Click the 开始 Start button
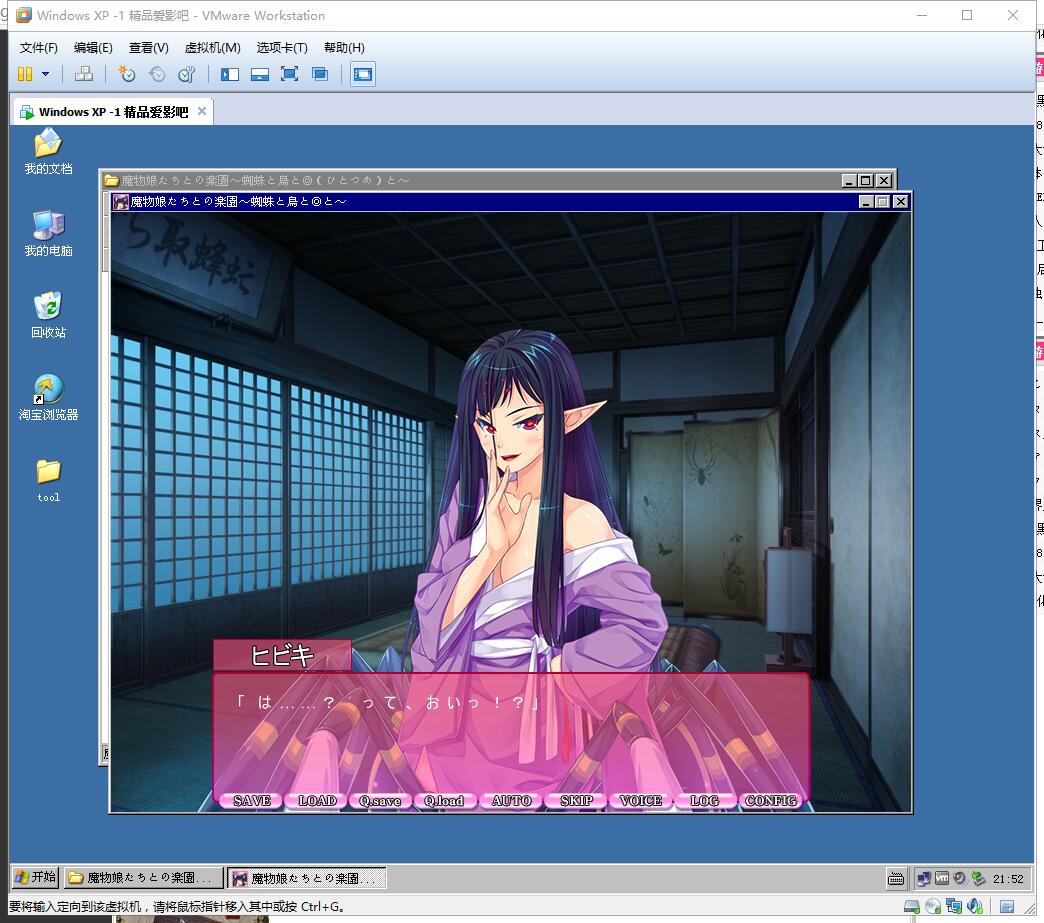The width and height of the screenshot is (1044, 923). tap(35, 877)
